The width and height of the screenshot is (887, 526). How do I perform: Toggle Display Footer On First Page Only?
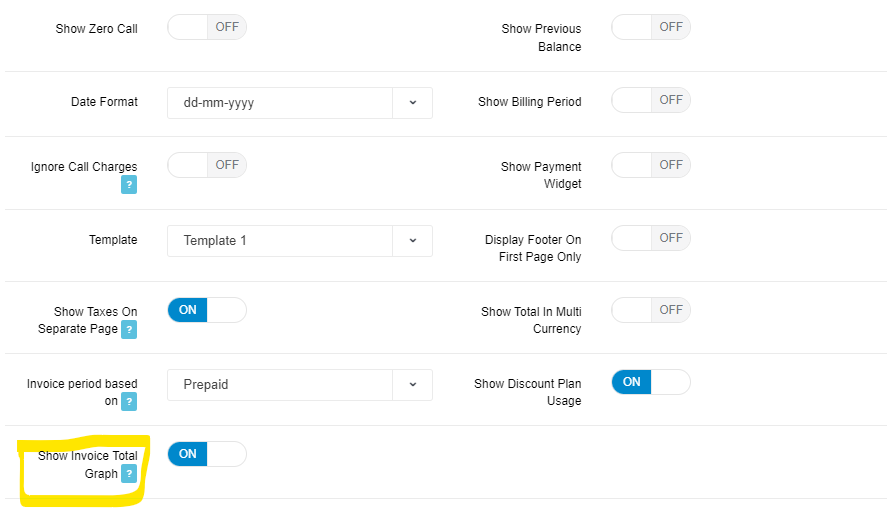point(650,238)
